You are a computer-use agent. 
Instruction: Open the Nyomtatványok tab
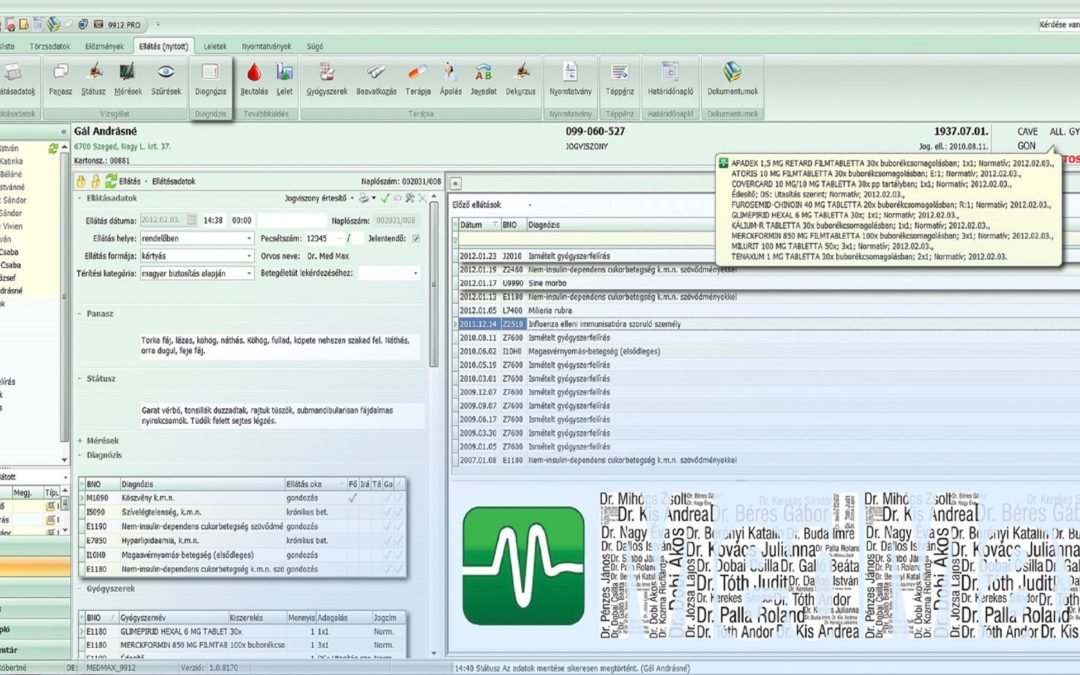266,46
